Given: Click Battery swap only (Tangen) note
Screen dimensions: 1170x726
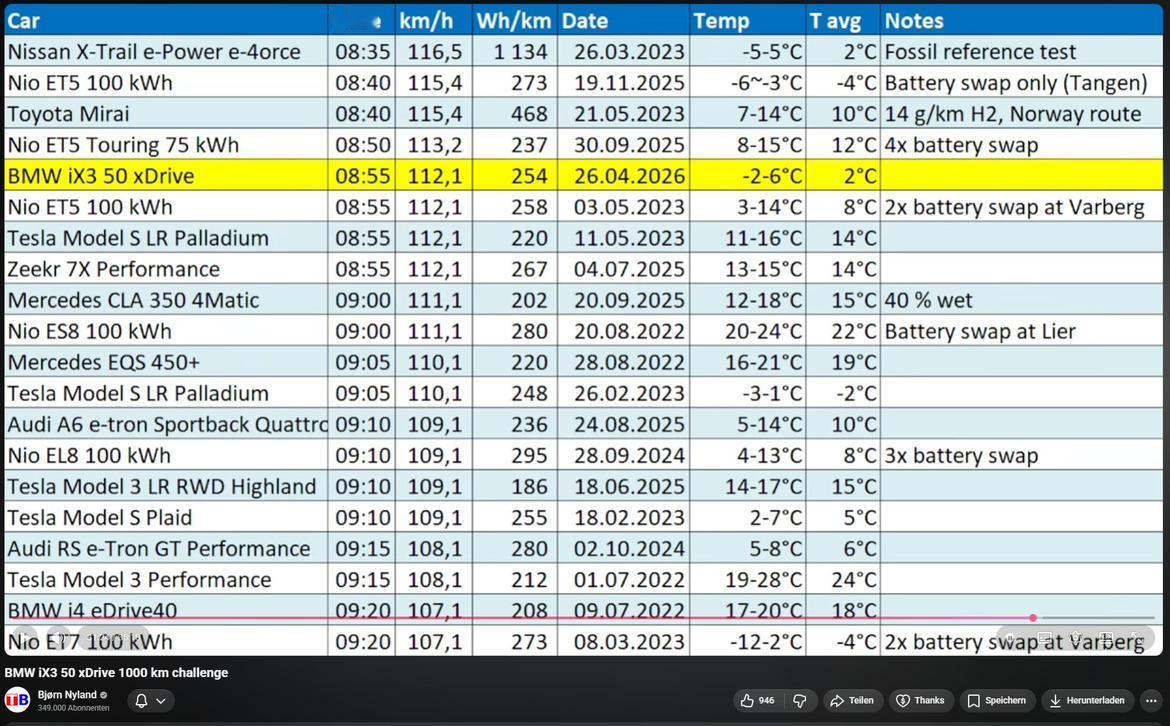Looking at the screenshot, I should pos(1016,83).
